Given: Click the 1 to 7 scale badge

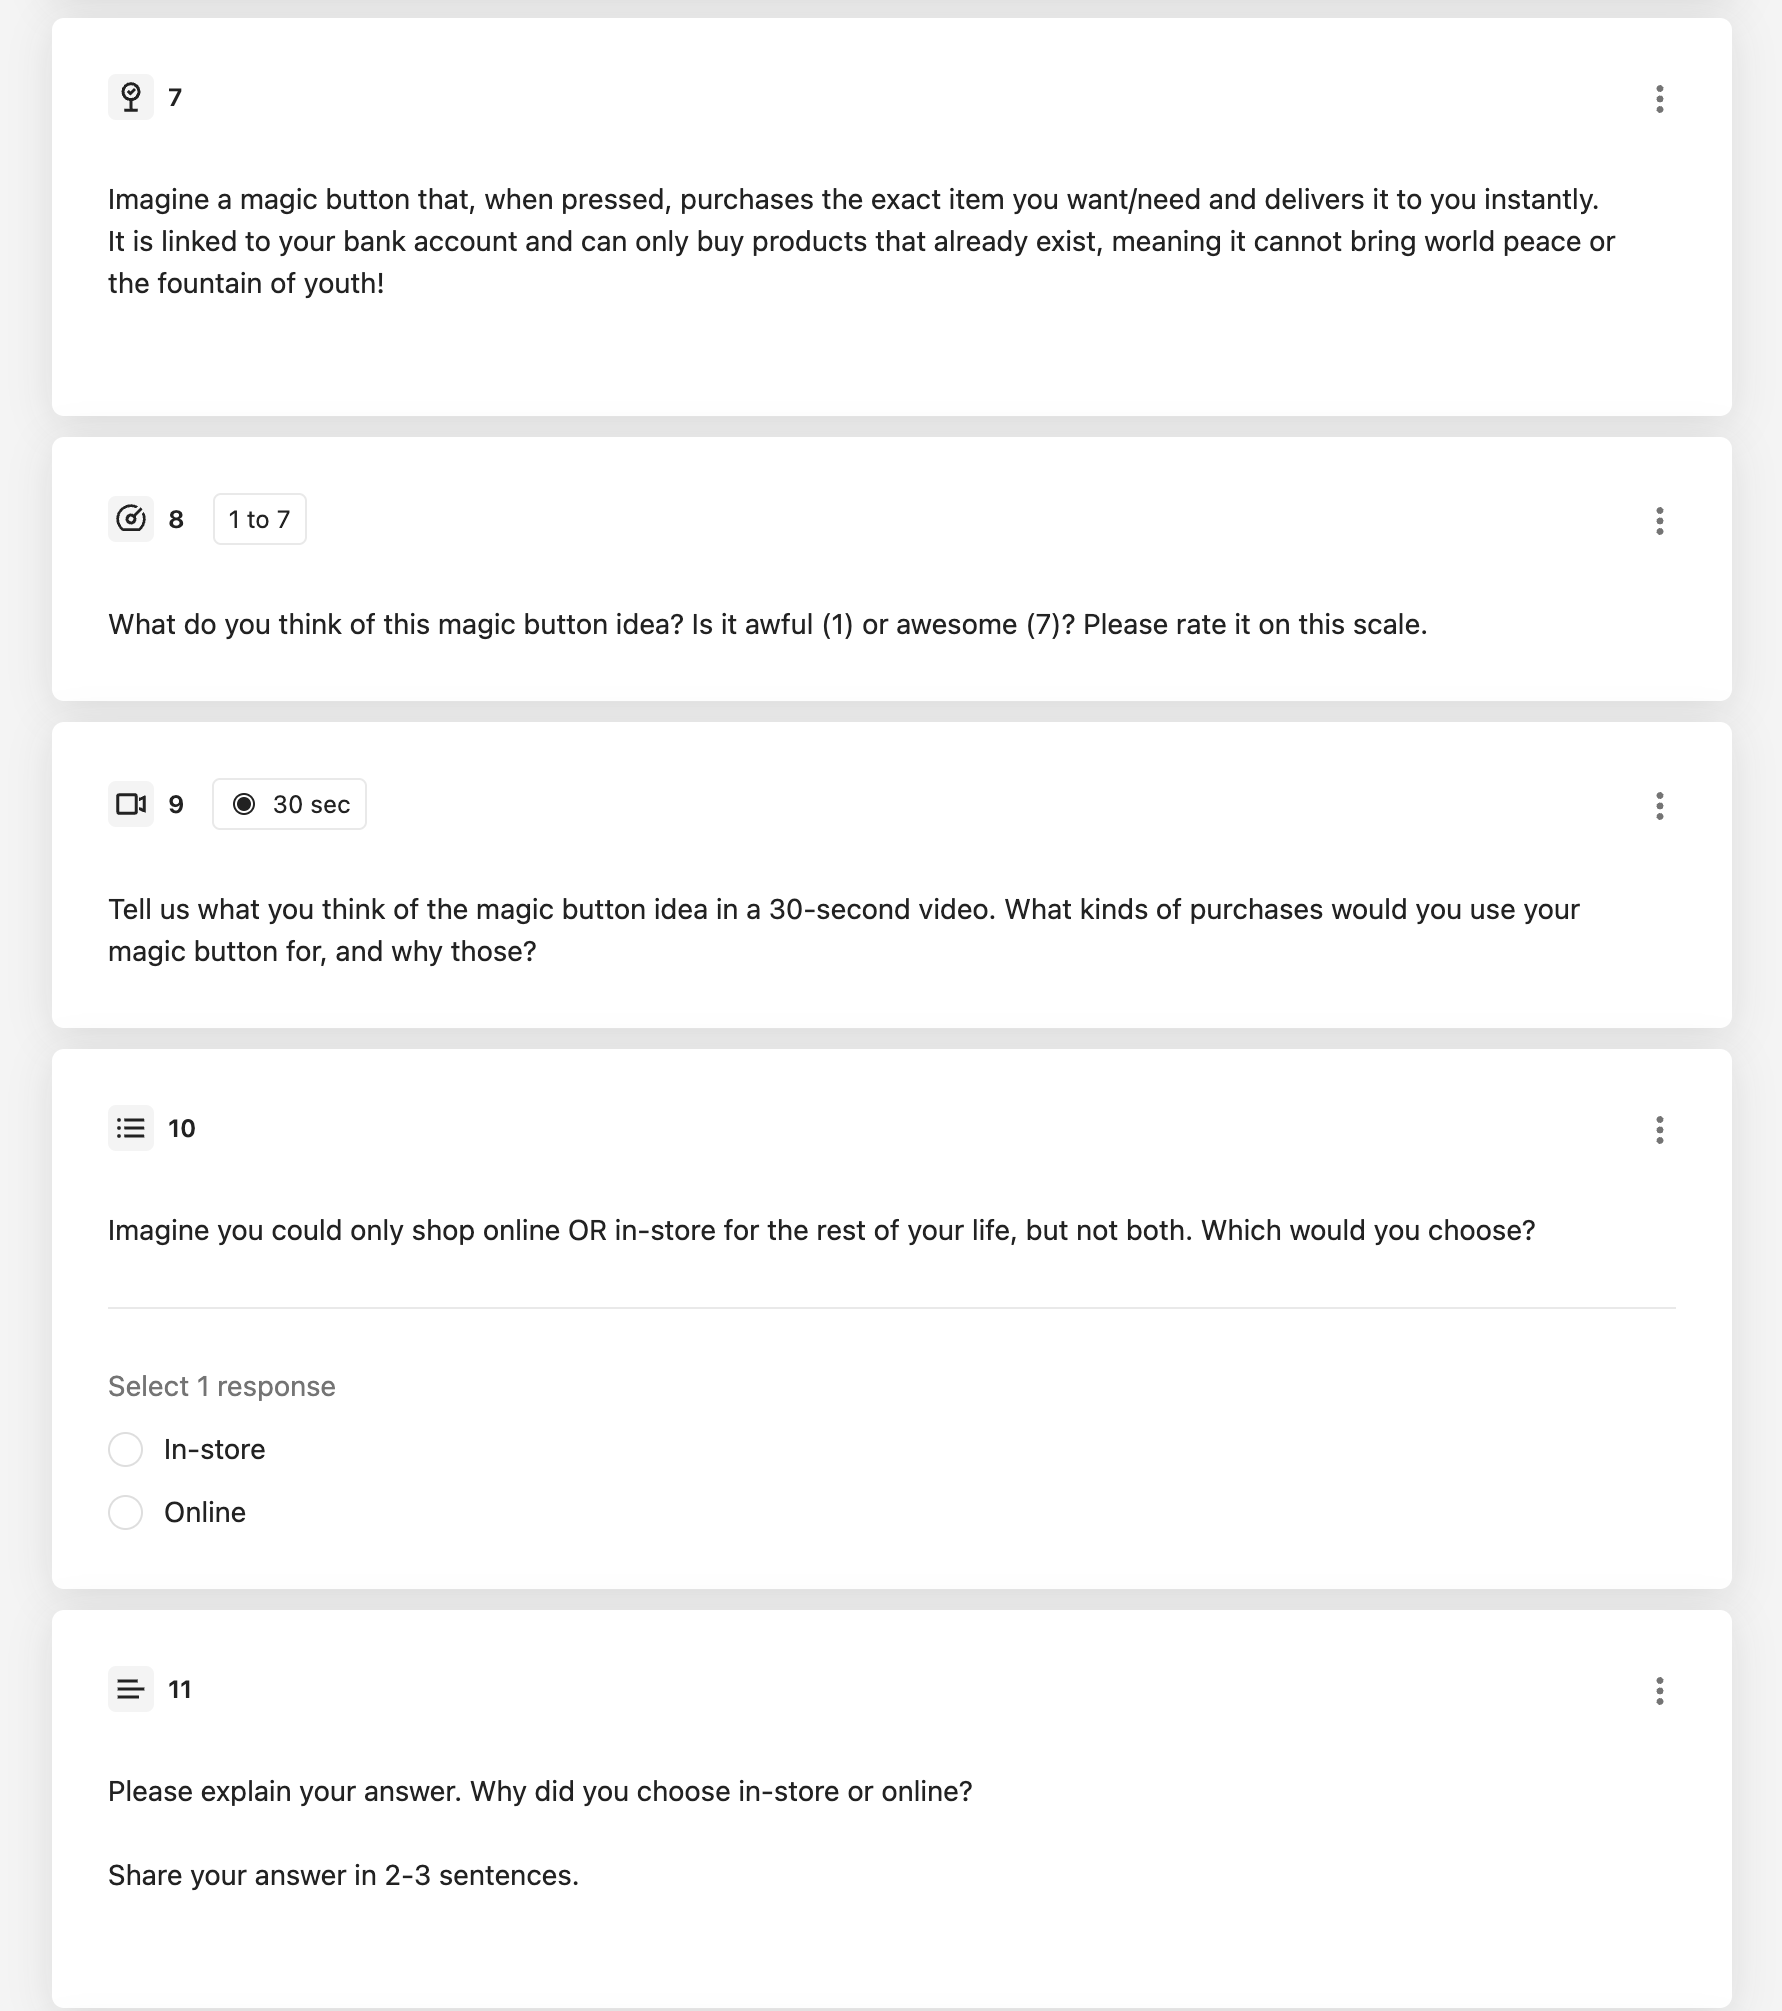Looking at the screenshot, I should pos(260,519).
